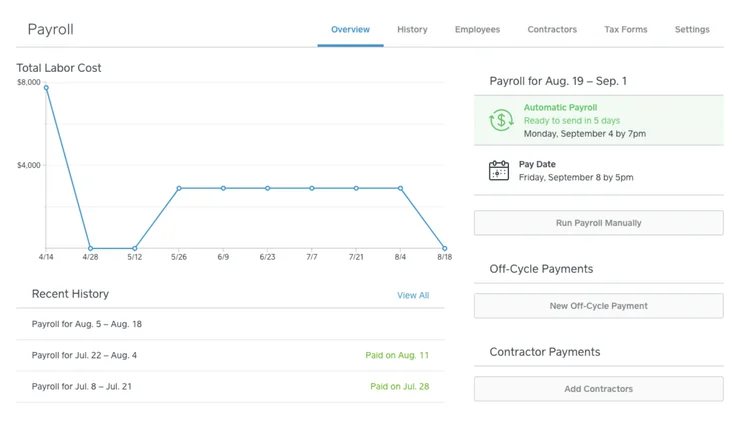744x426 pixels.
Task: Click the Automatic Payroll heading text
Action: (560, 108)
